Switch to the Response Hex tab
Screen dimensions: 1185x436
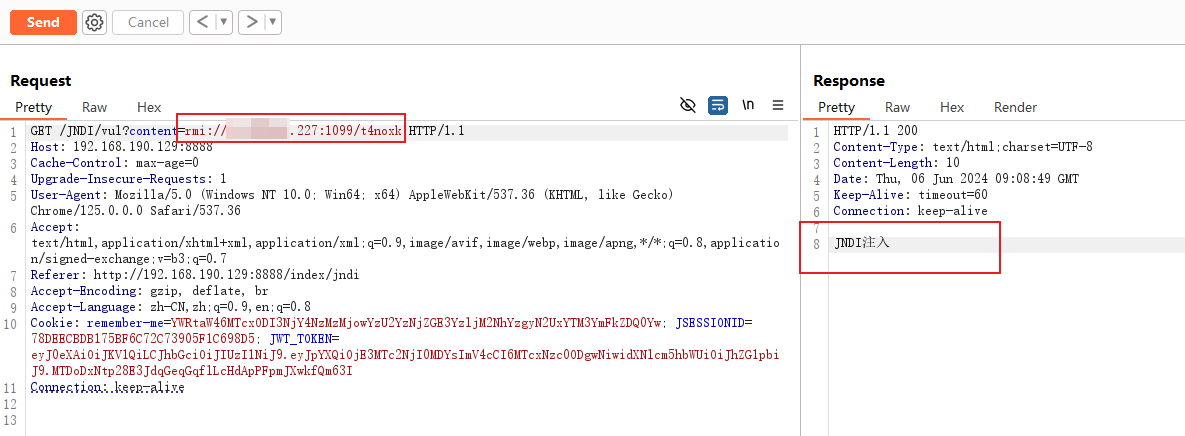952,107
